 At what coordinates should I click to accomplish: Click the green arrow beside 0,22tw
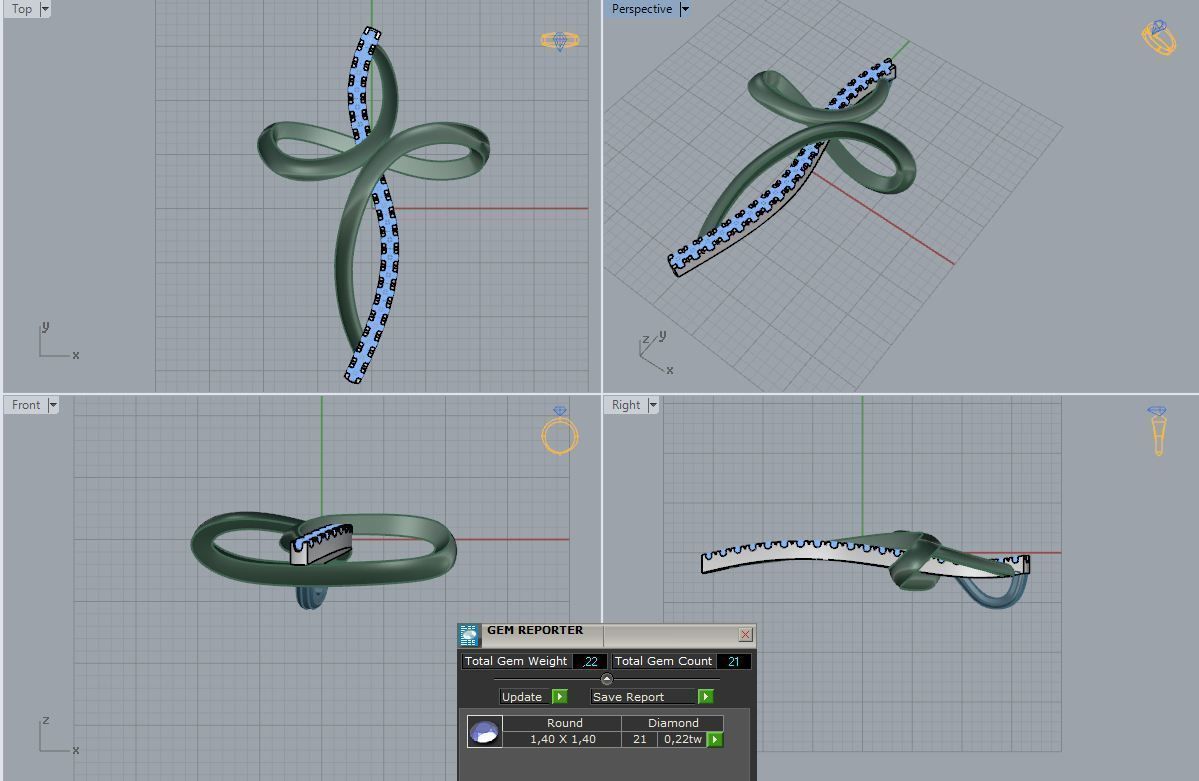coord(715,740)
